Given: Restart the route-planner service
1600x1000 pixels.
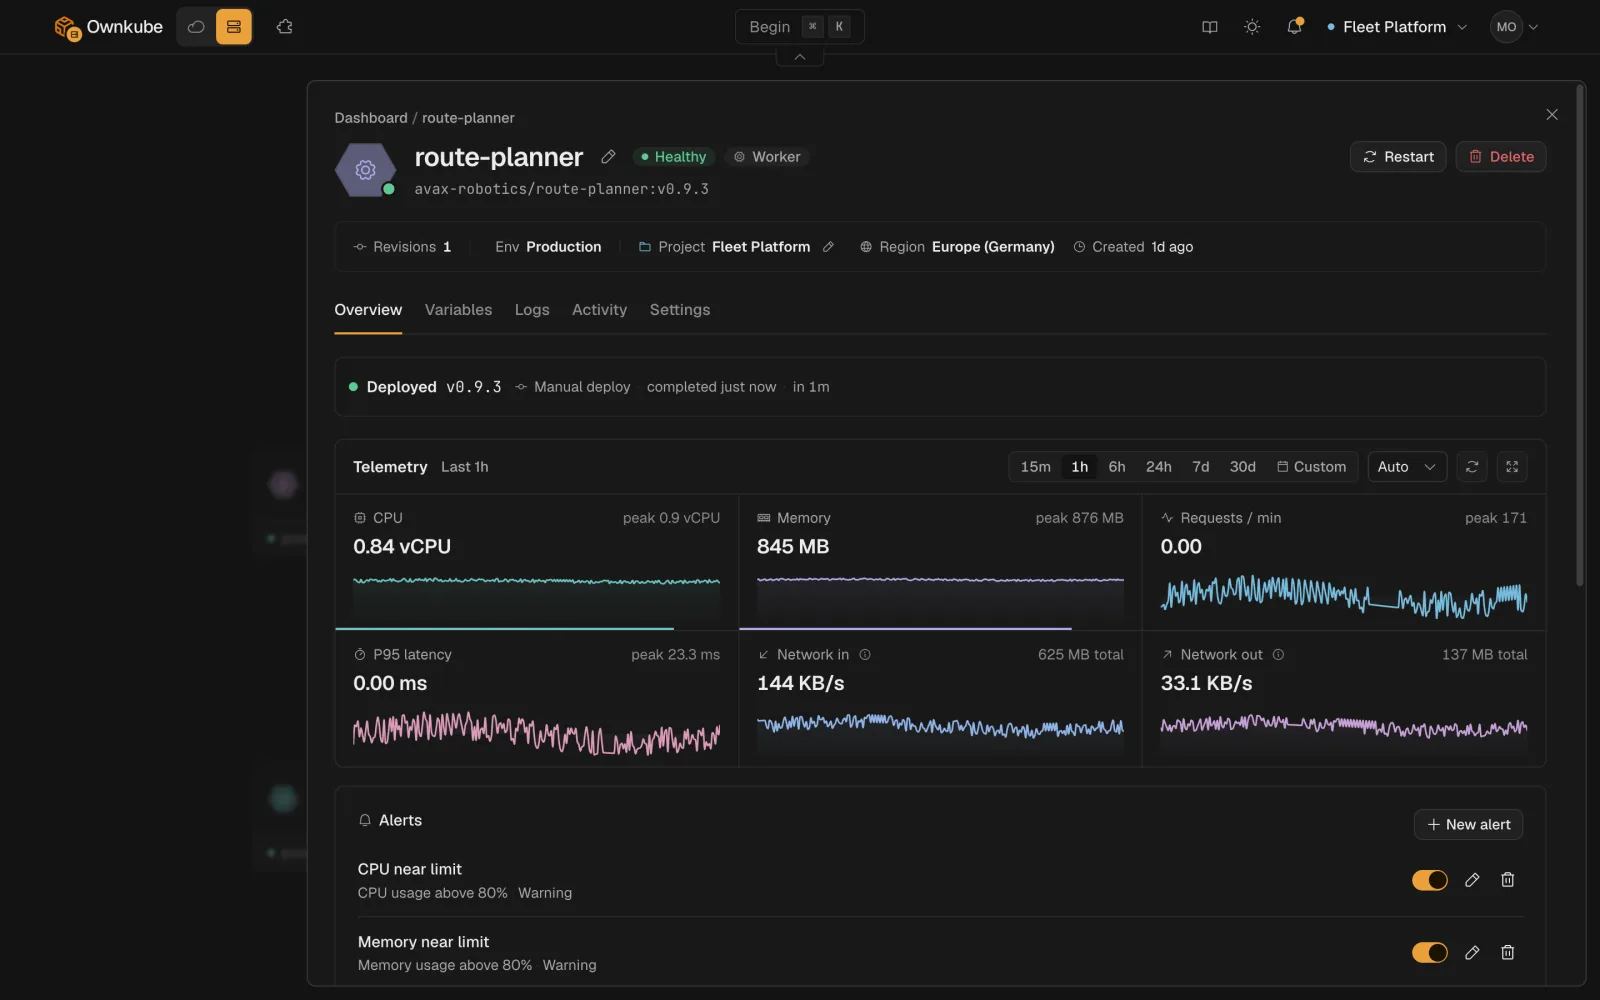Looking at the screenshot, I should click(x=1398, y=157).
